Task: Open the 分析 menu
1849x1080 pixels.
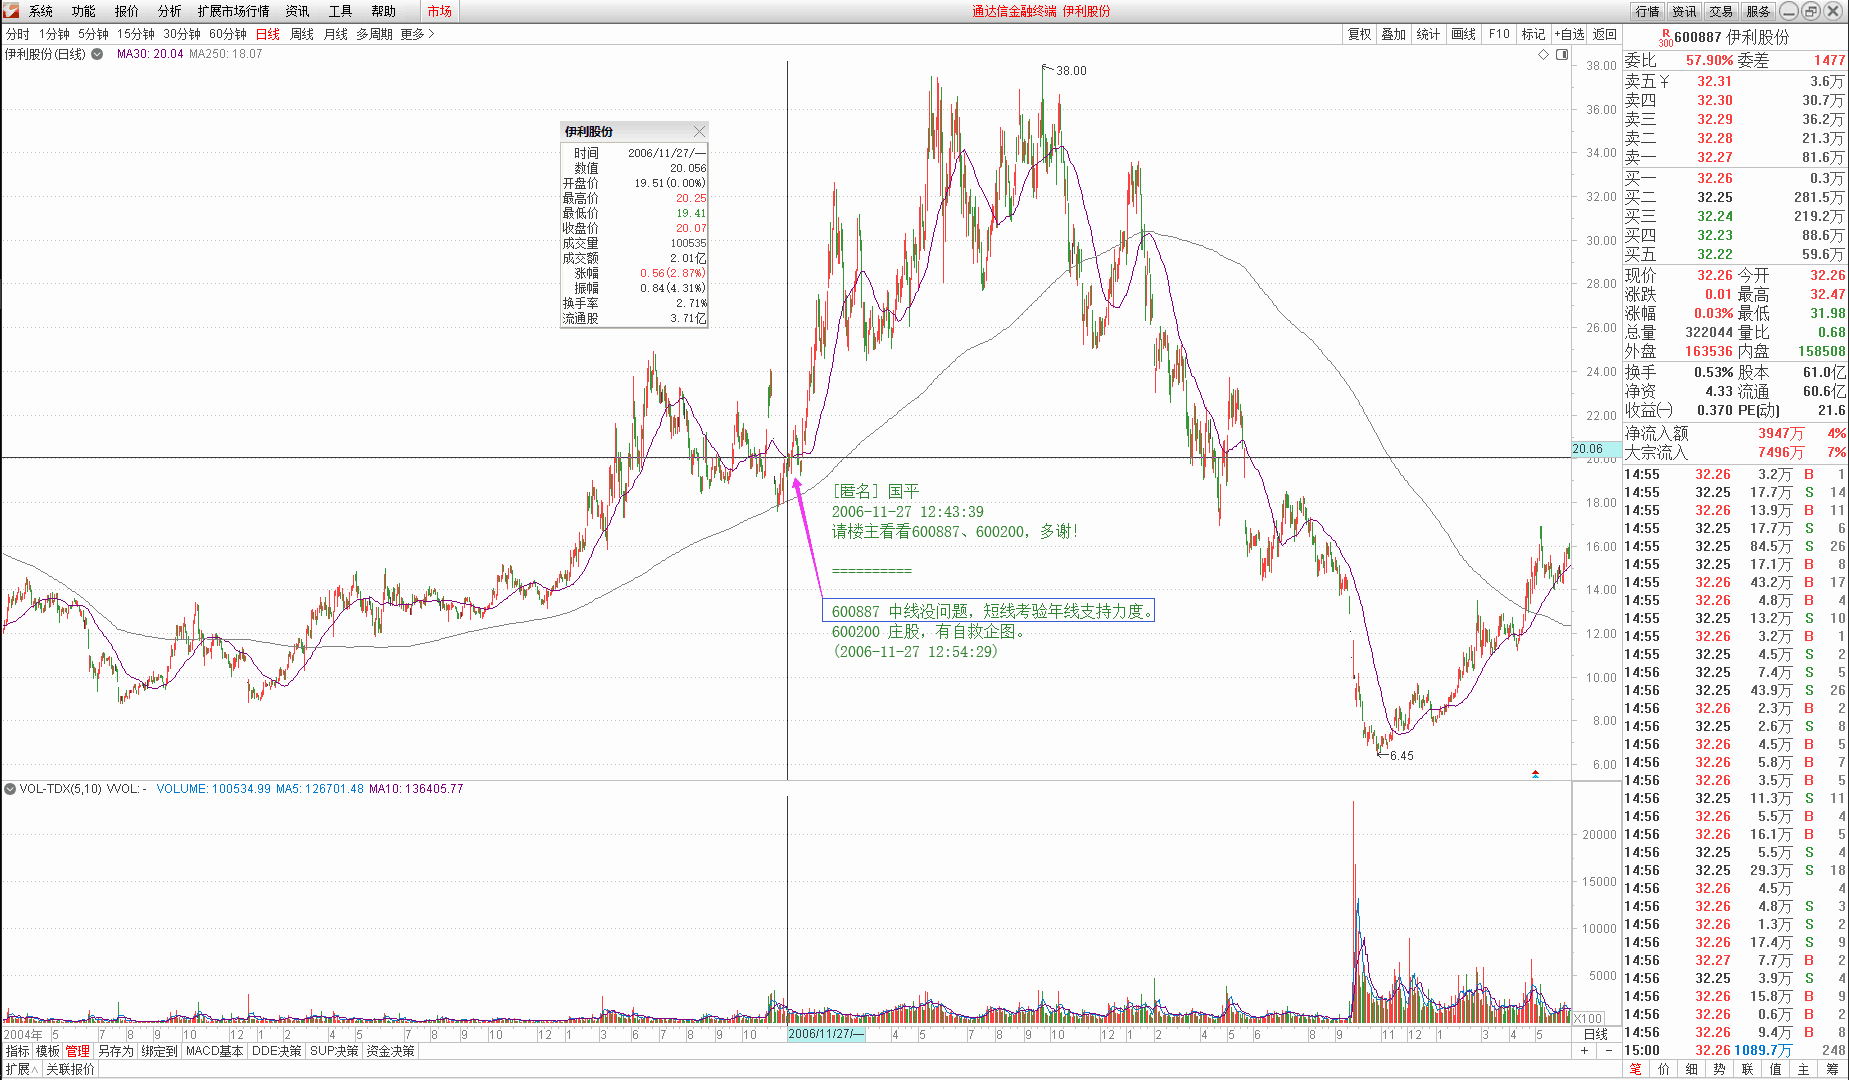Action: [x=169, y=11]
